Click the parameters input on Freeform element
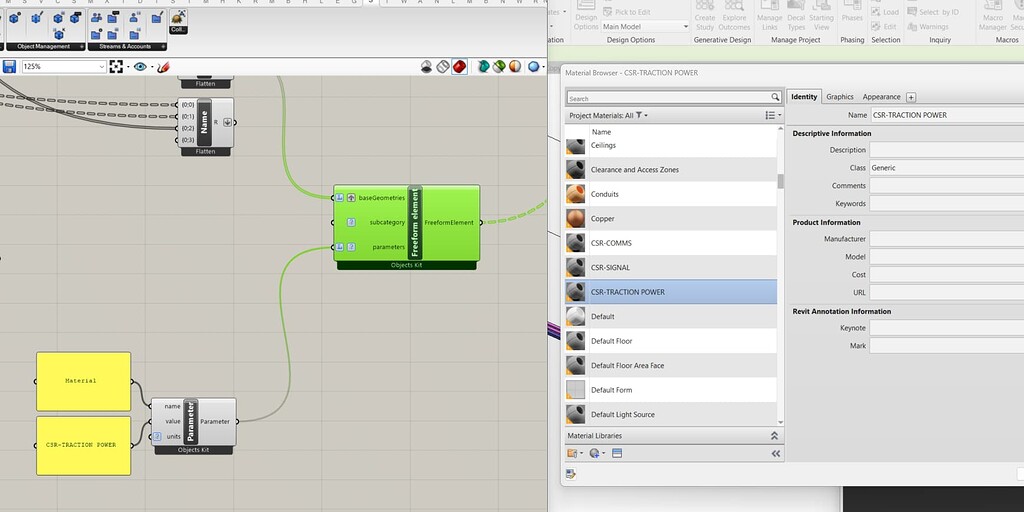The width and height of the screenshot is (1024, 512). click(389, 247)
